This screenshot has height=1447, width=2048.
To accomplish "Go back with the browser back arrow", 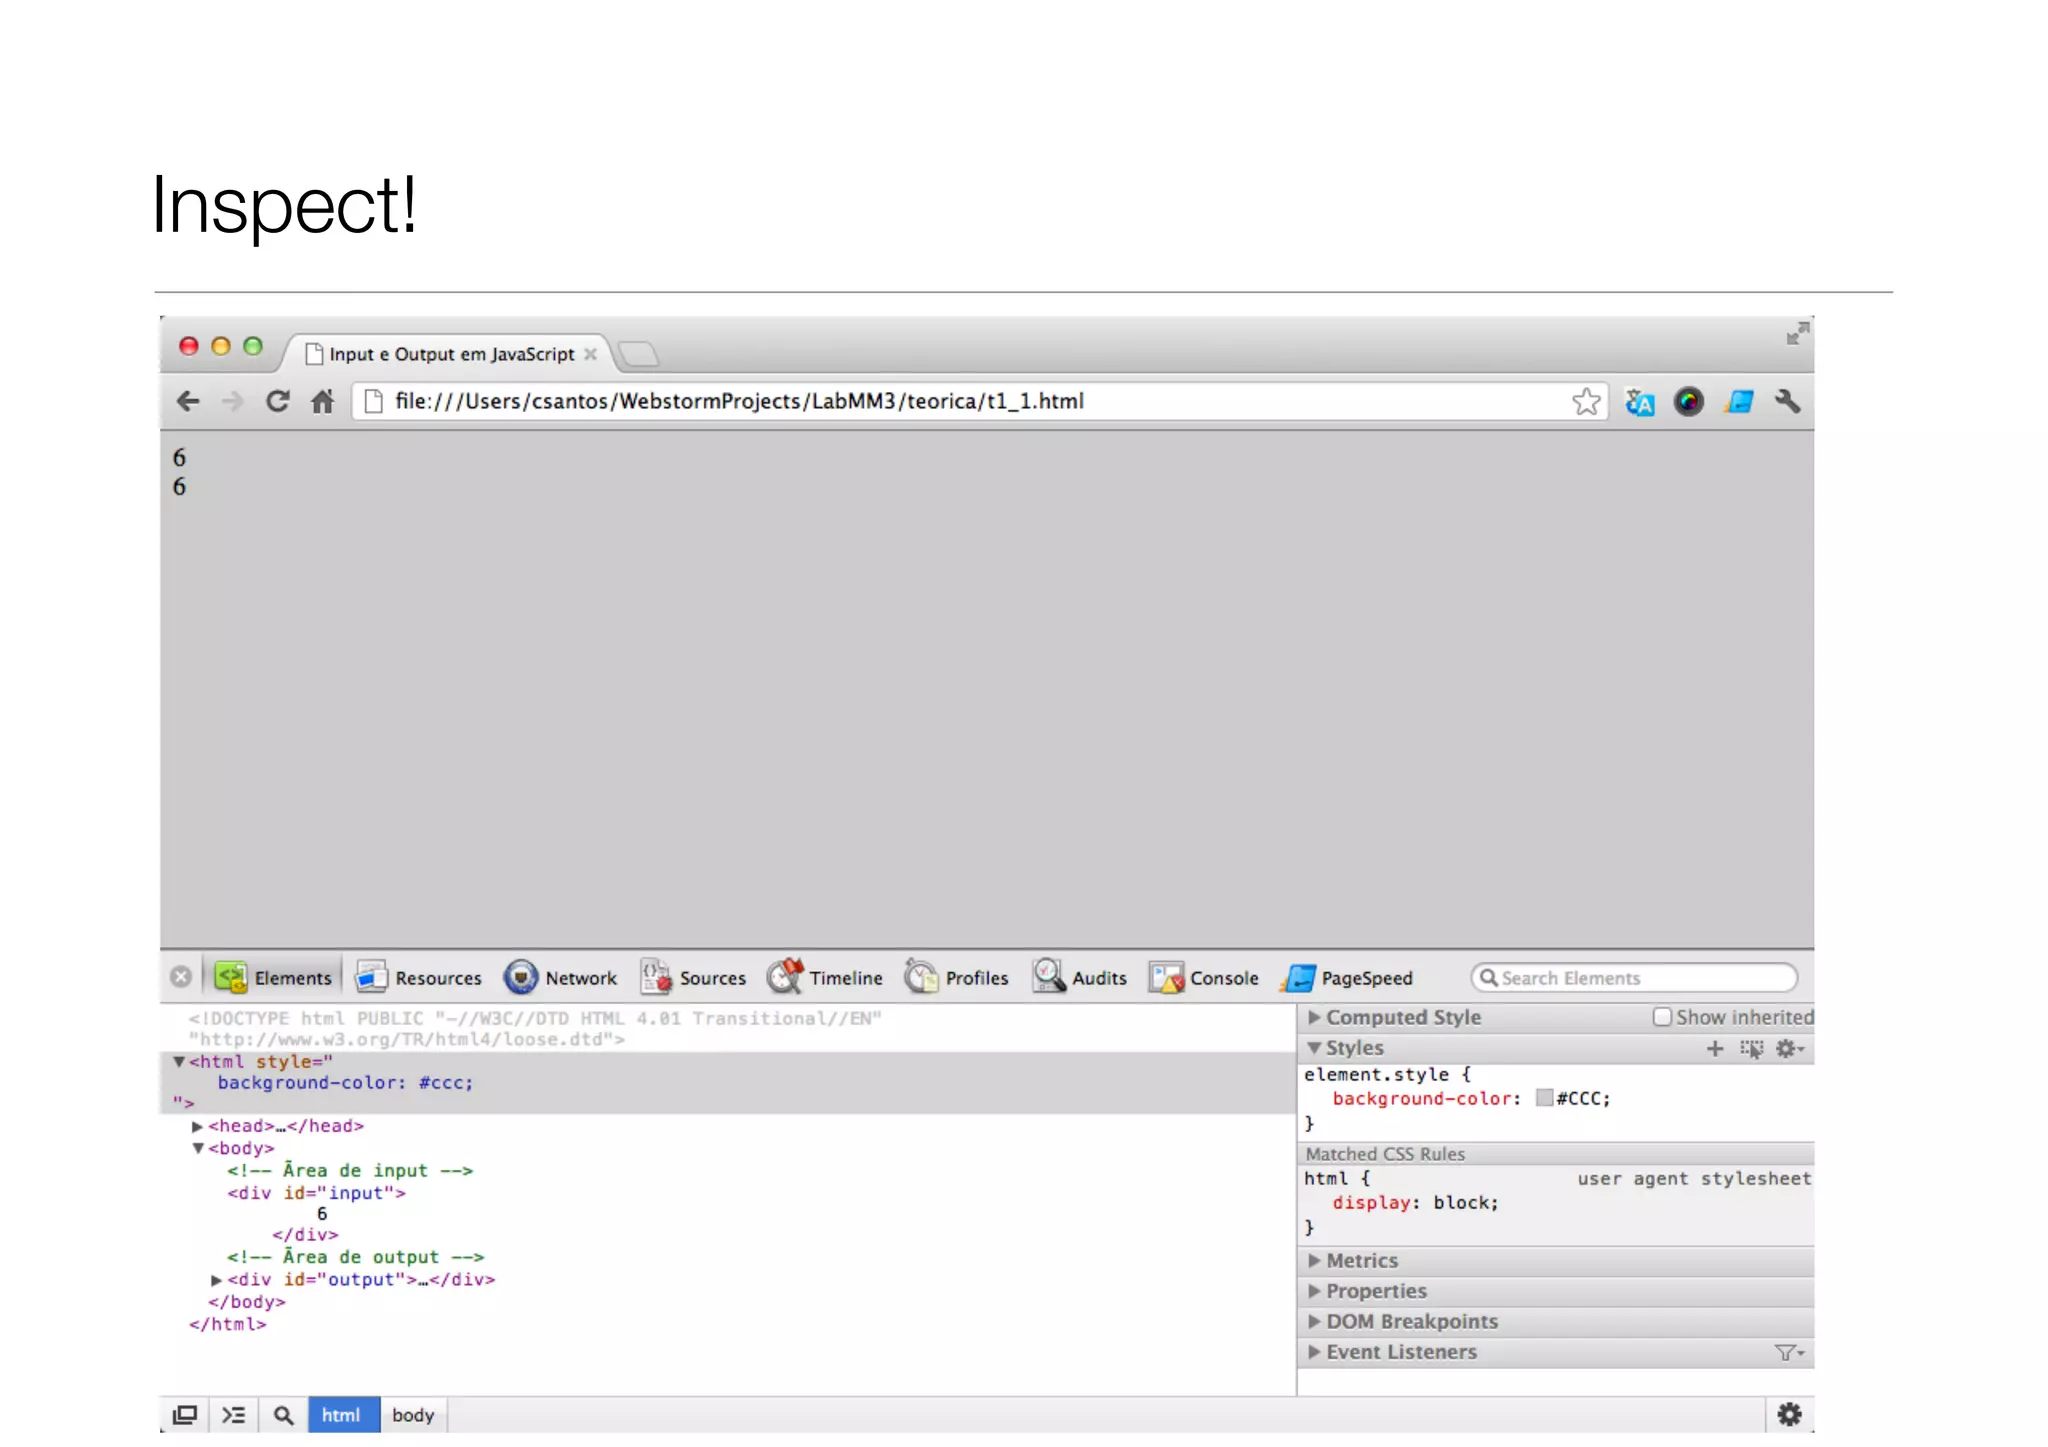I will point(188,402).
